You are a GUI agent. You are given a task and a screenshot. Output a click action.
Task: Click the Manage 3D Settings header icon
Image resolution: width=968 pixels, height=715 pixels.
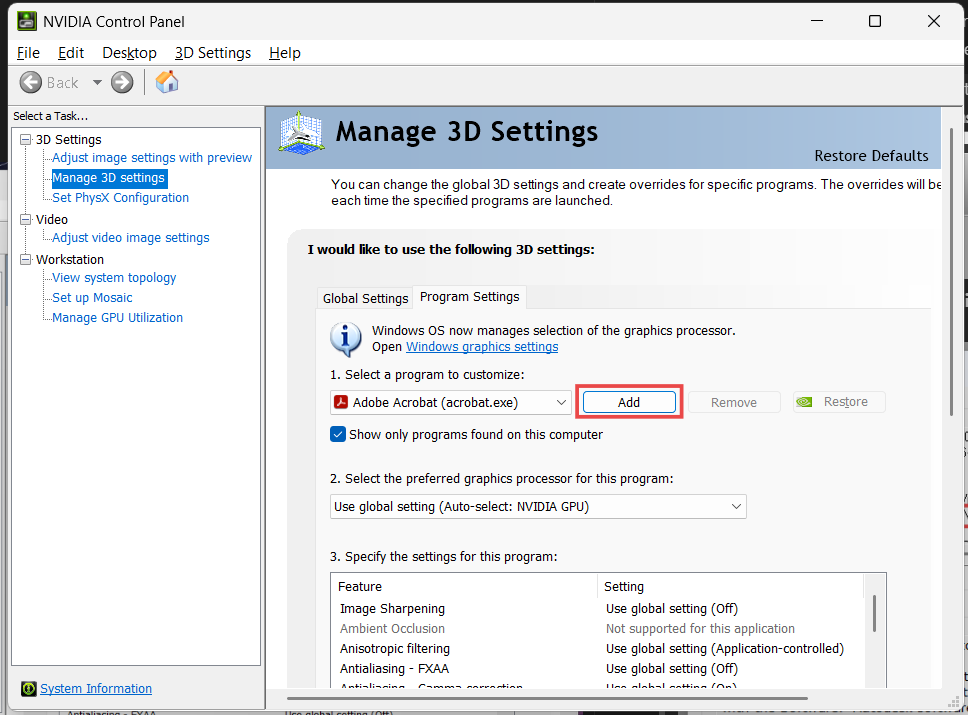click(x=301, y=133)
